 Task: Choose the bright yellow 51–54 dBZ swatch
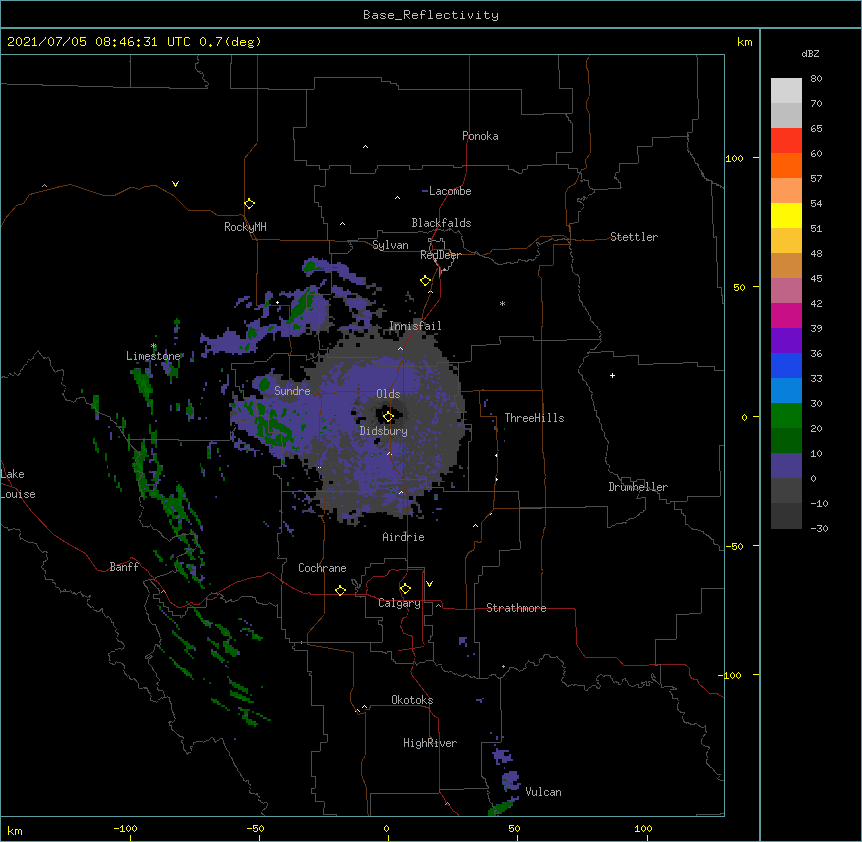[x=786, y=215]
